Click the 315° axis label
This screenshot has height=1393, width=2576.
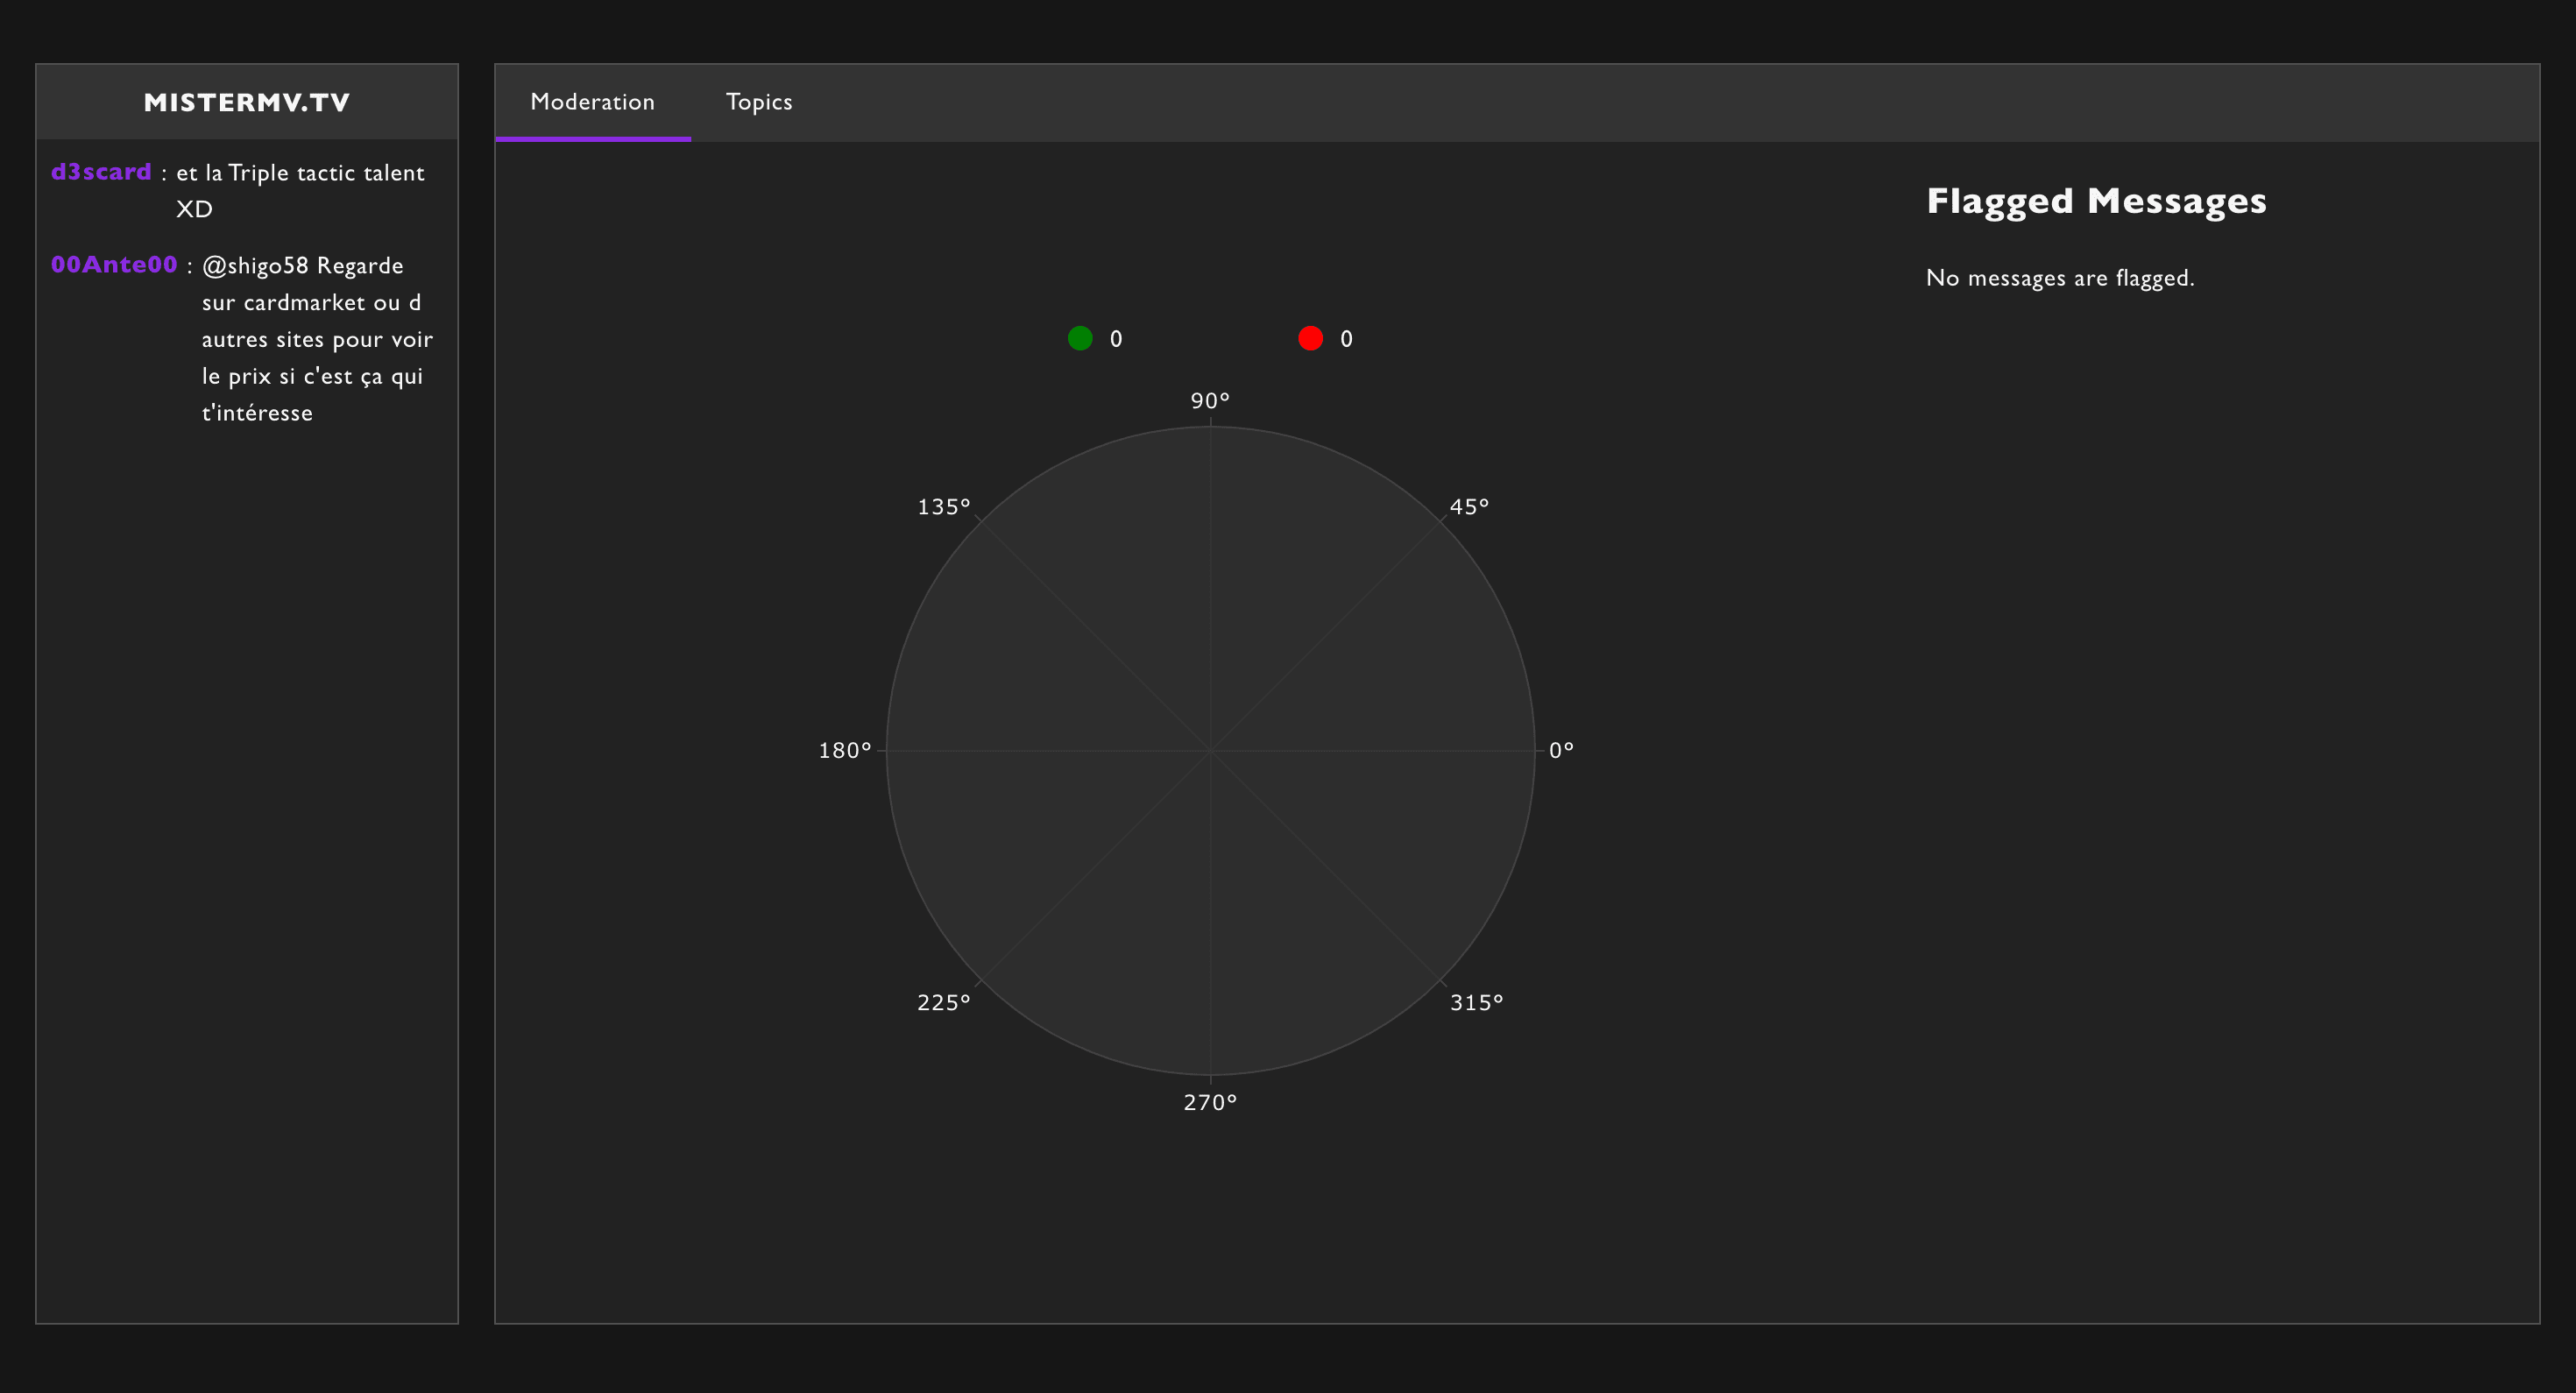pyautogui.click(x=1476, y=1002)
